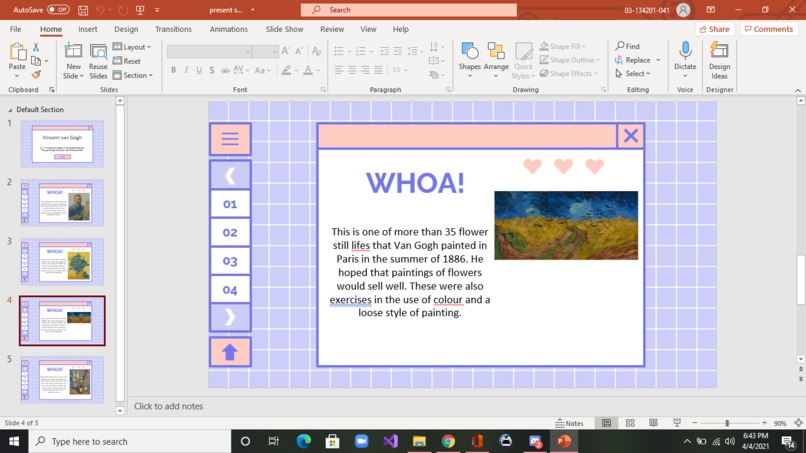The height and width of the screenshot is (453, 806).
Task: Adjust the zoom slider
Action: click(727, 423)
